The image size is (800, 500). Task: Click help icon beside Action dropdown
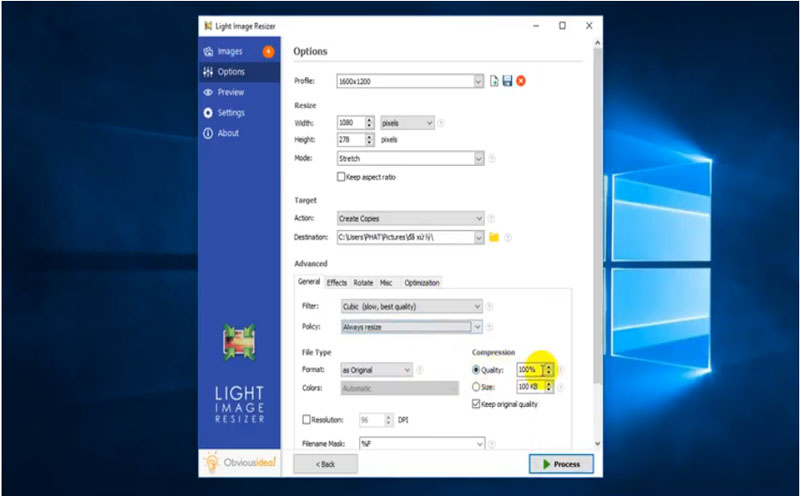point(491,218)
